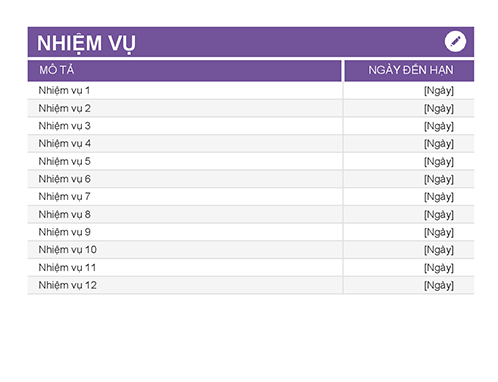The width and height of the screenshot is (498, 382).
Task: Select the Nhiệm vụ 4 cell
Action: point(185,144)
